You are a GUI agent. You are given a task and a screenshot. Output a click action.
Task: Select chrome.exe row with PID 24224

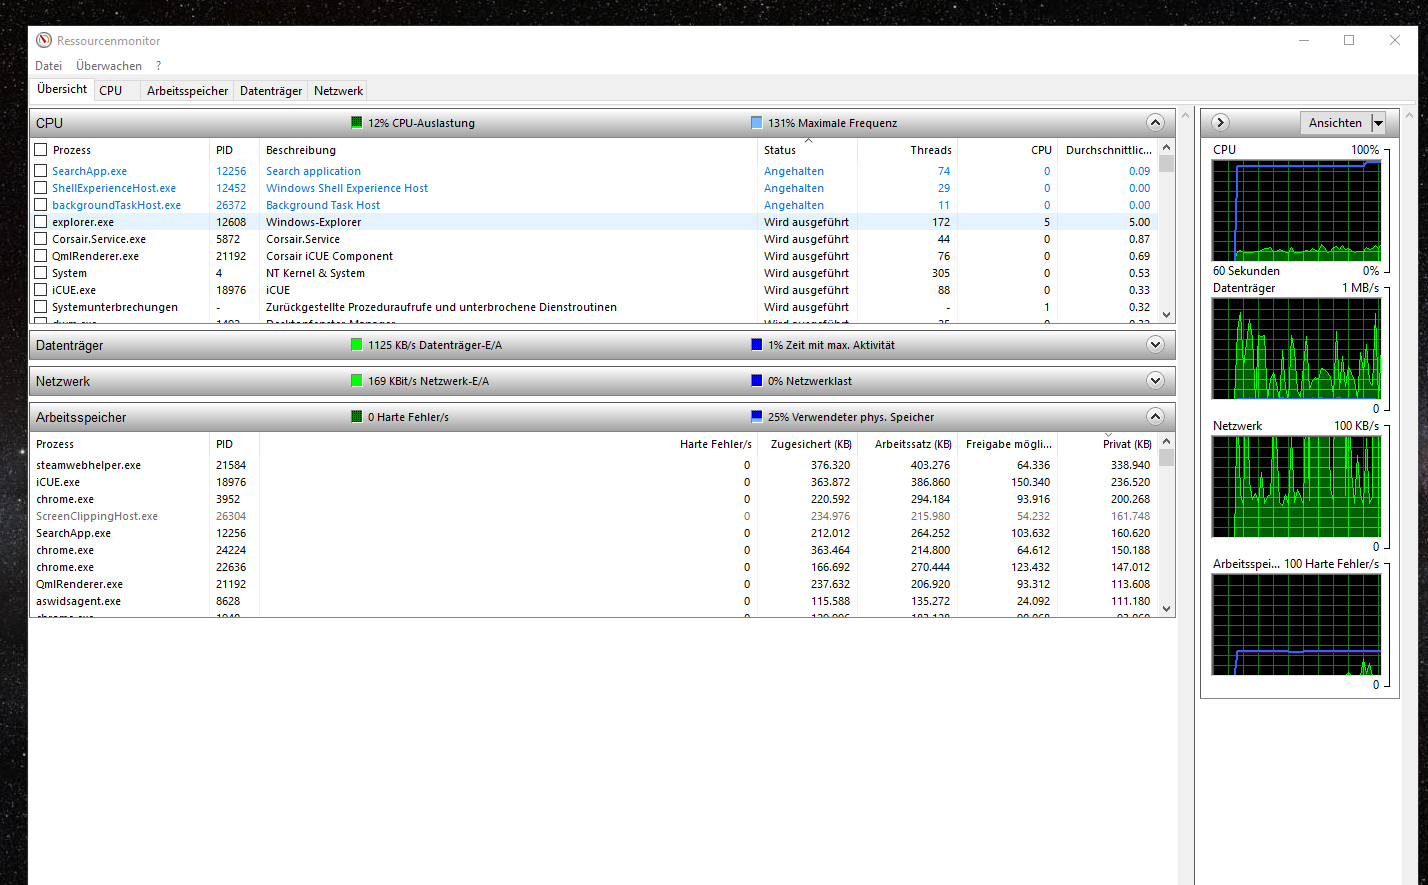(x=594, y=550)
